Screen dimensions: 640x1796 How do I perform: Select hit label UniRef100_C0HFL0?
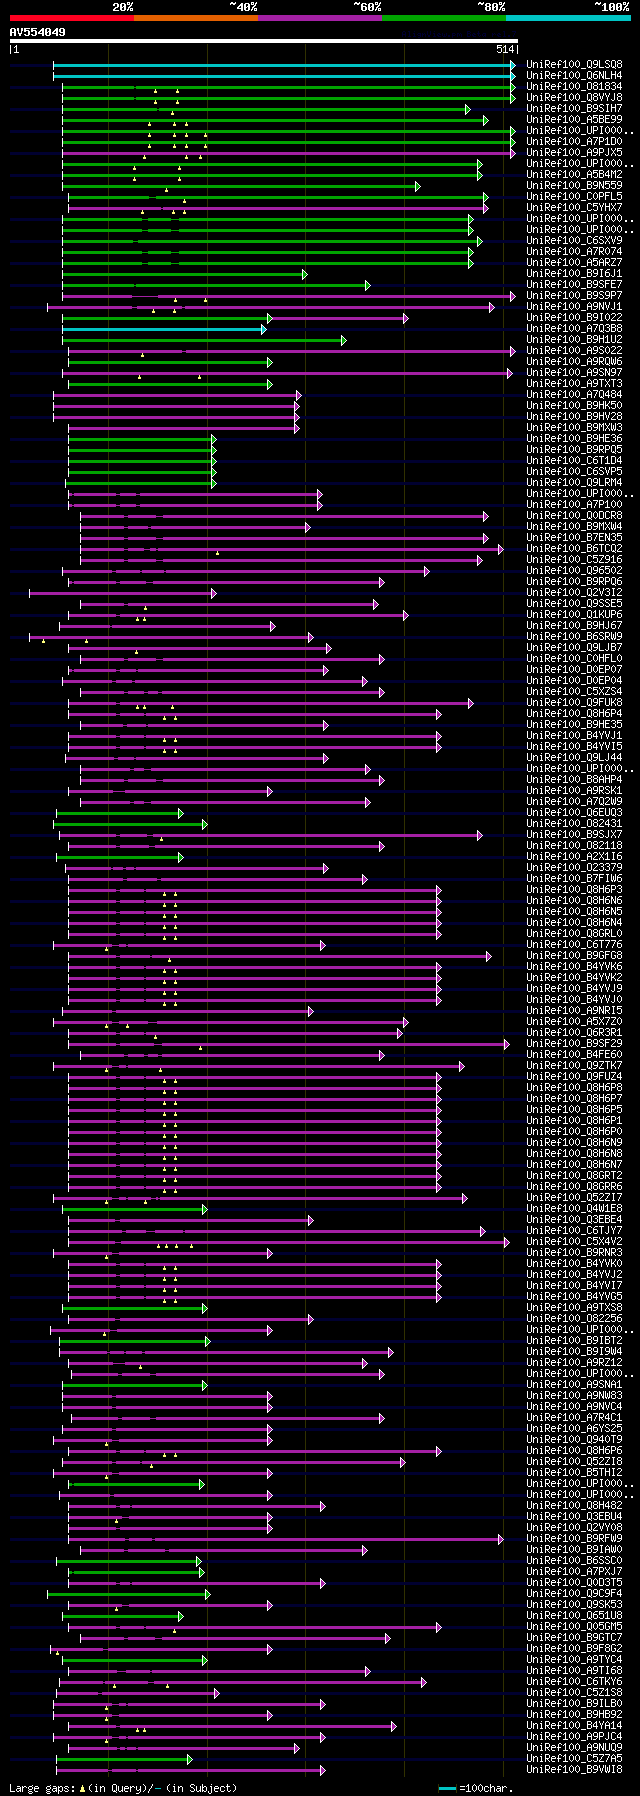(574, 658)
